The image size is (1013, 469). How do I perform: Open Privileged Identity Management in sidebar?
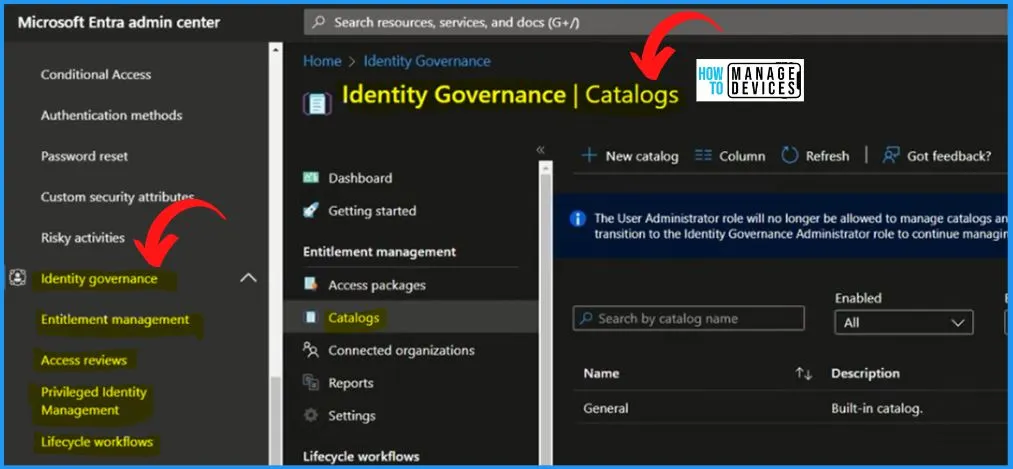94,401
